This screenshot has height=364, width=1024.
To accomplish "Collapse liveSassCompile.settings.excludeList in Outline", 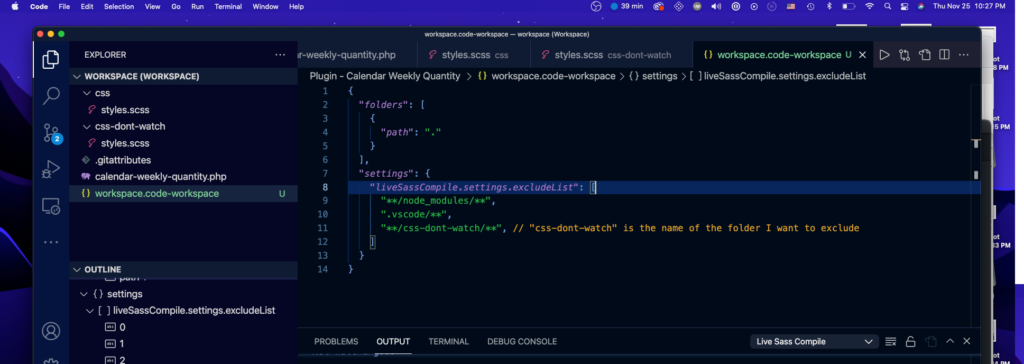I will tap(90, 310).
